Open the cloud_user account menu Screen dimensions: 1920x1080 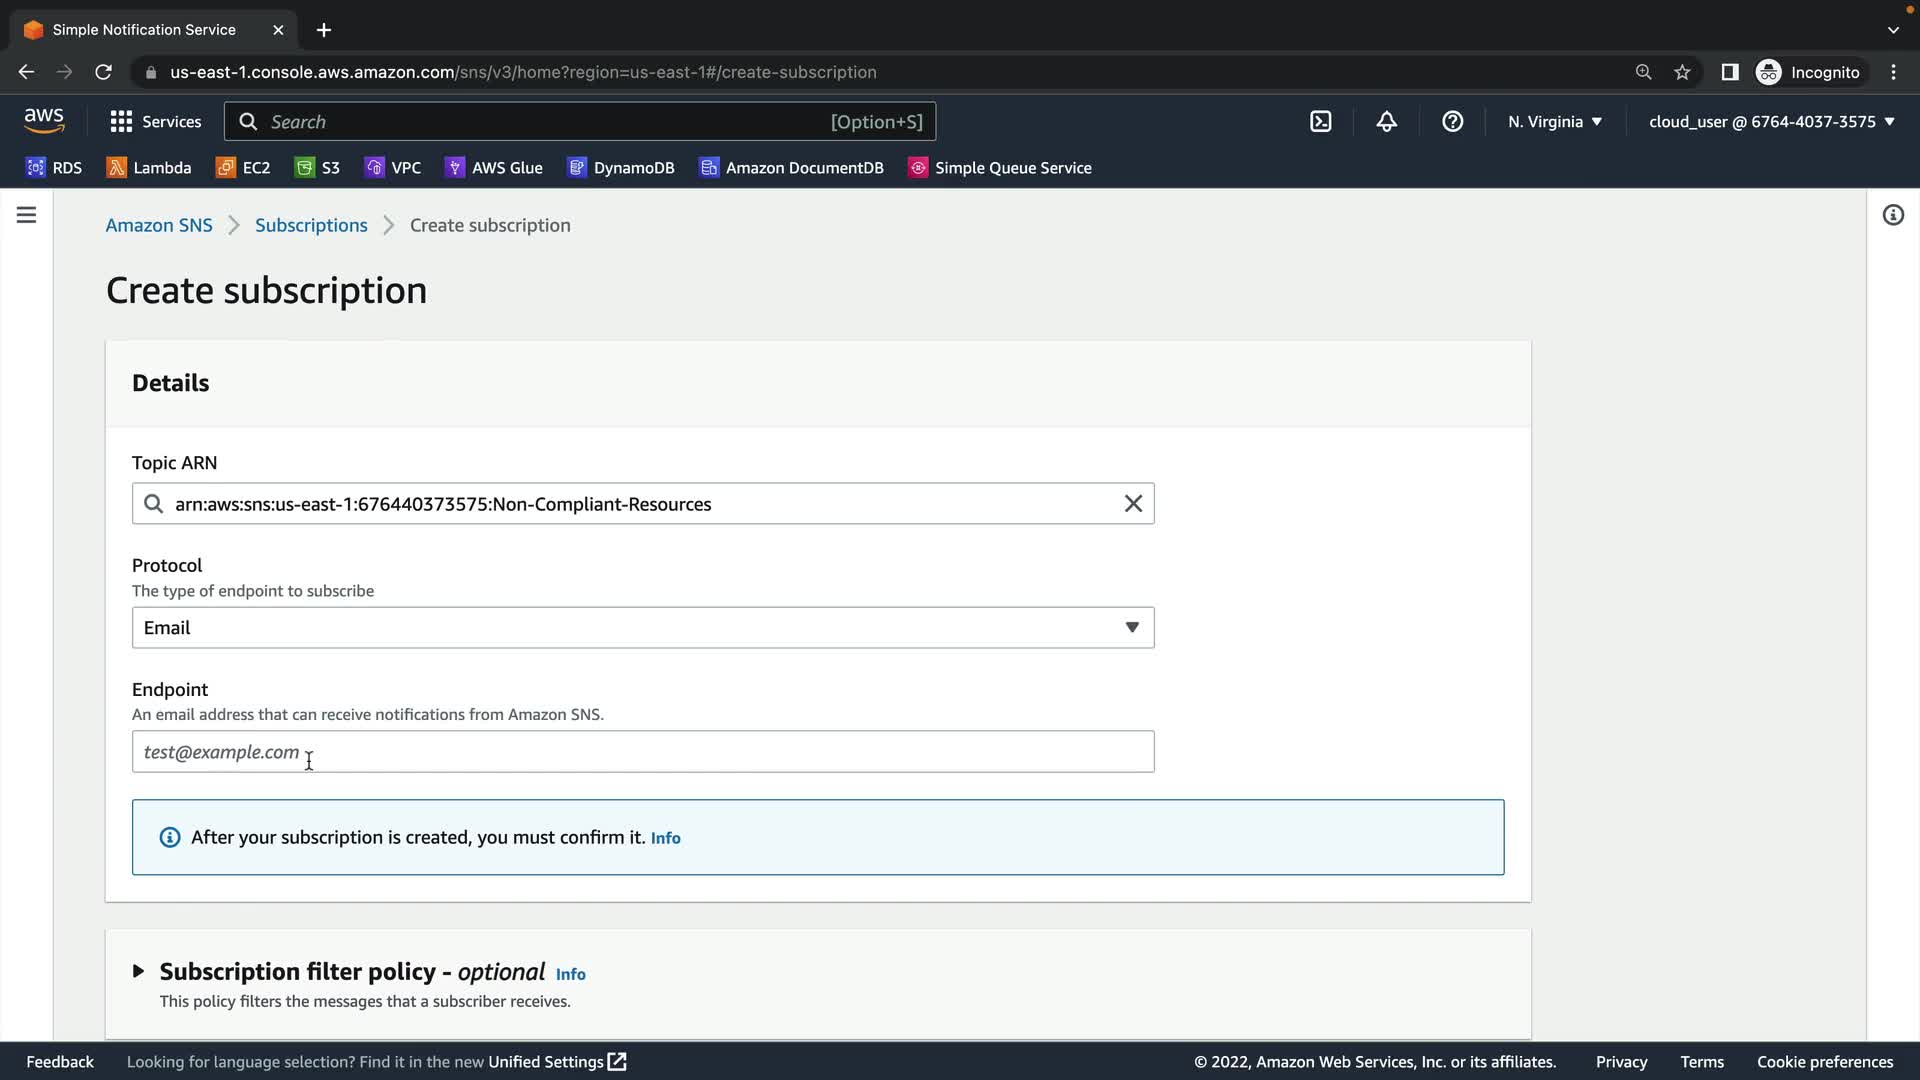1771,122
